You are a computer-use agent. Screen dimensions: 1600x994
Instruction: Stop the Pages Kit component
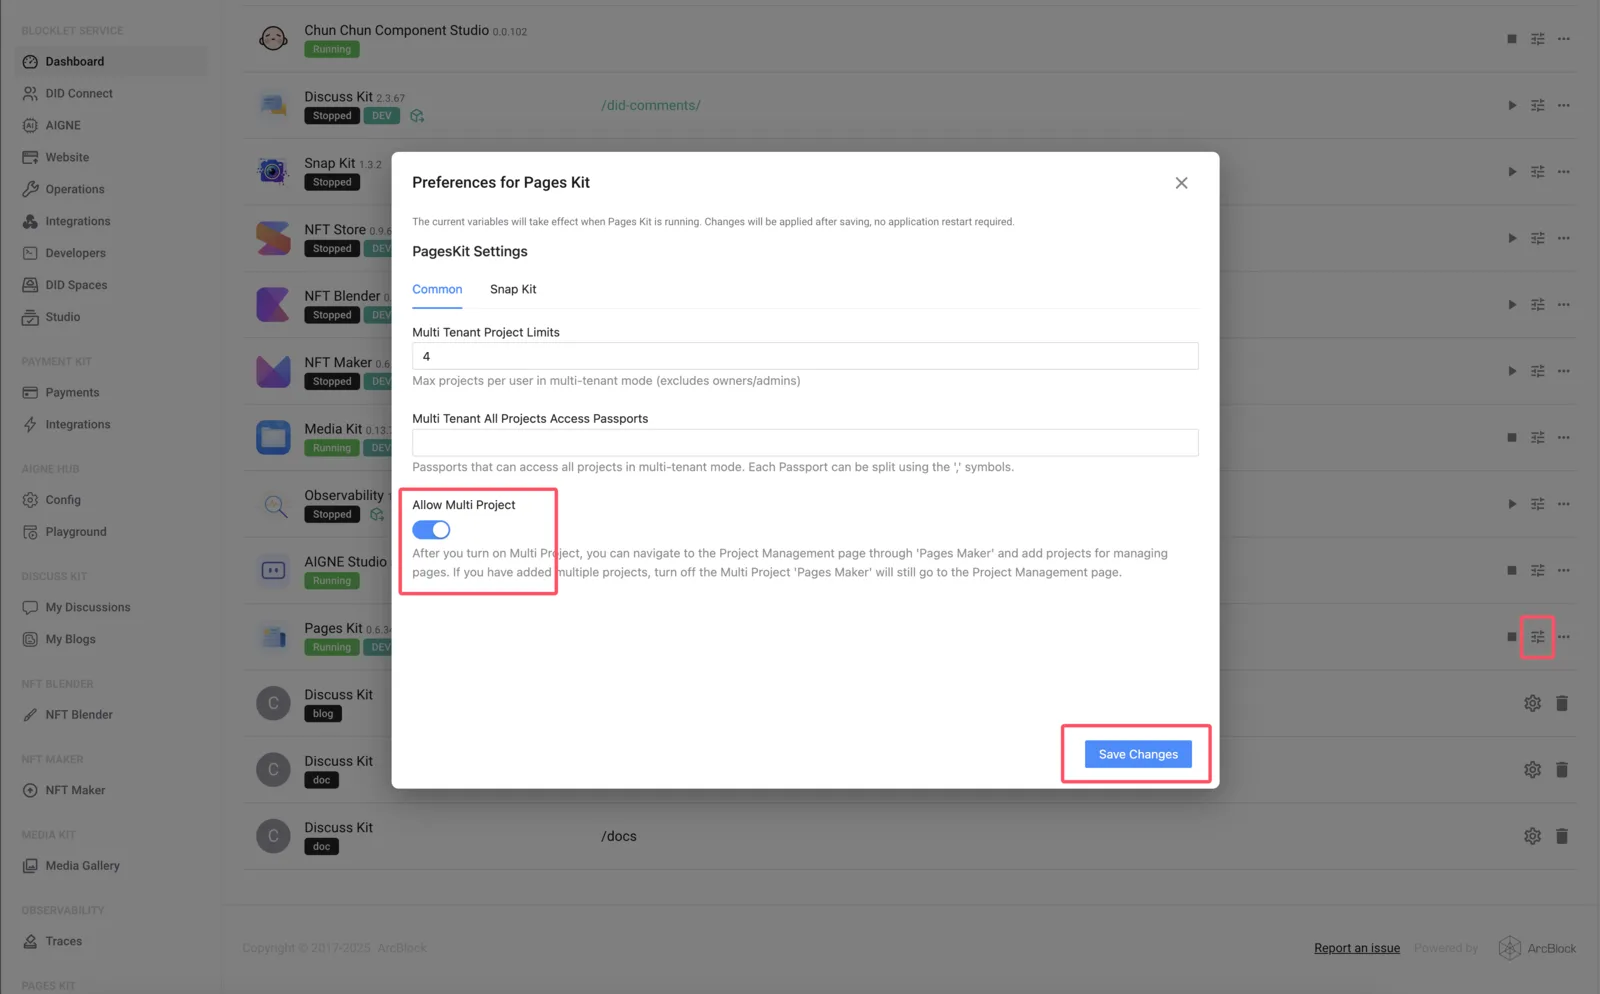(x=1511, y=637)
